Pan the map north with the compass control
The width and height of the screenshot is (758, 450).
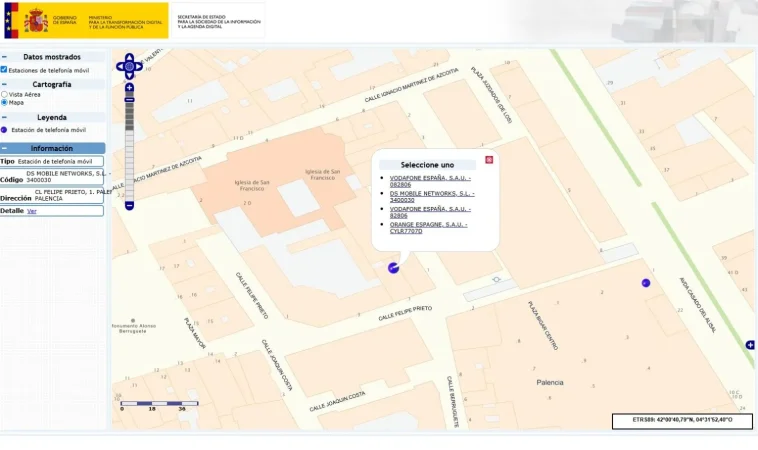click(129, 56)
